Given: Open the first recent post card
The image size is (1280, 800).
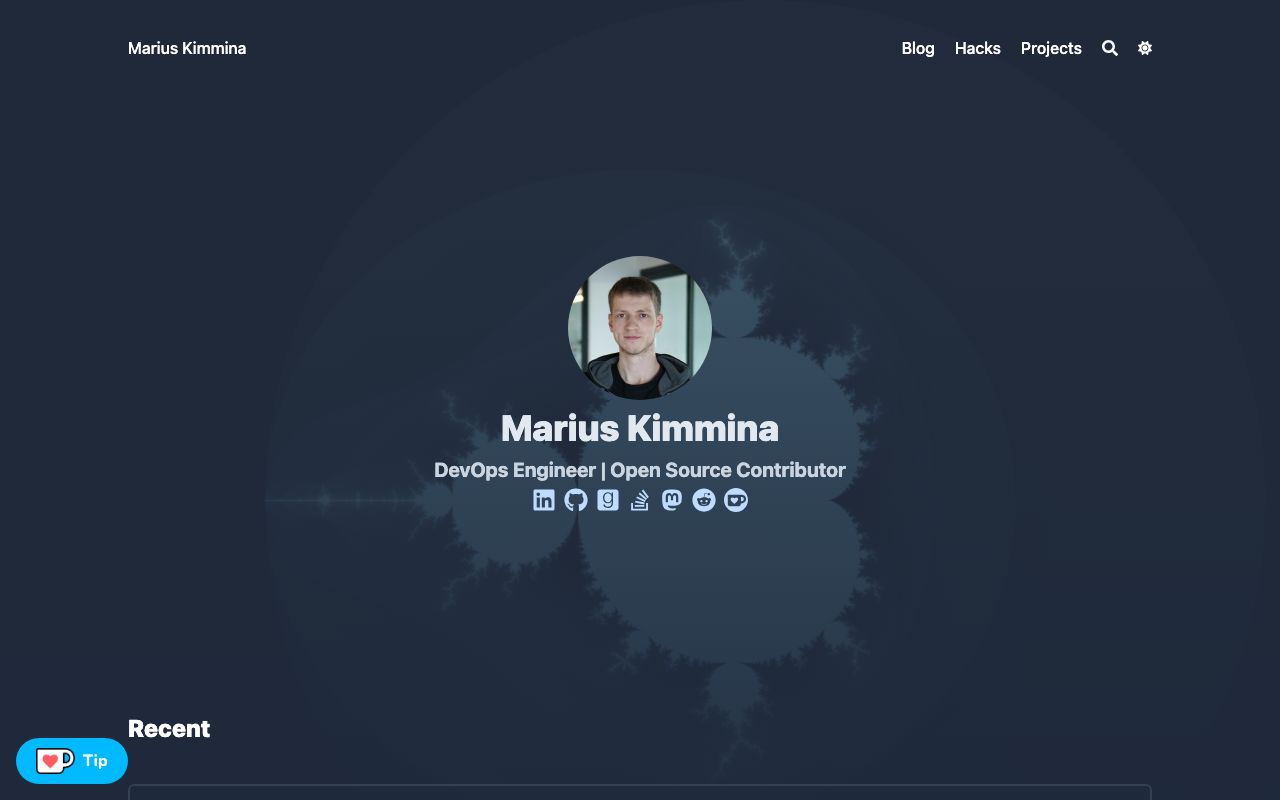Looking at the screenshot, I should tap(640, 792).
